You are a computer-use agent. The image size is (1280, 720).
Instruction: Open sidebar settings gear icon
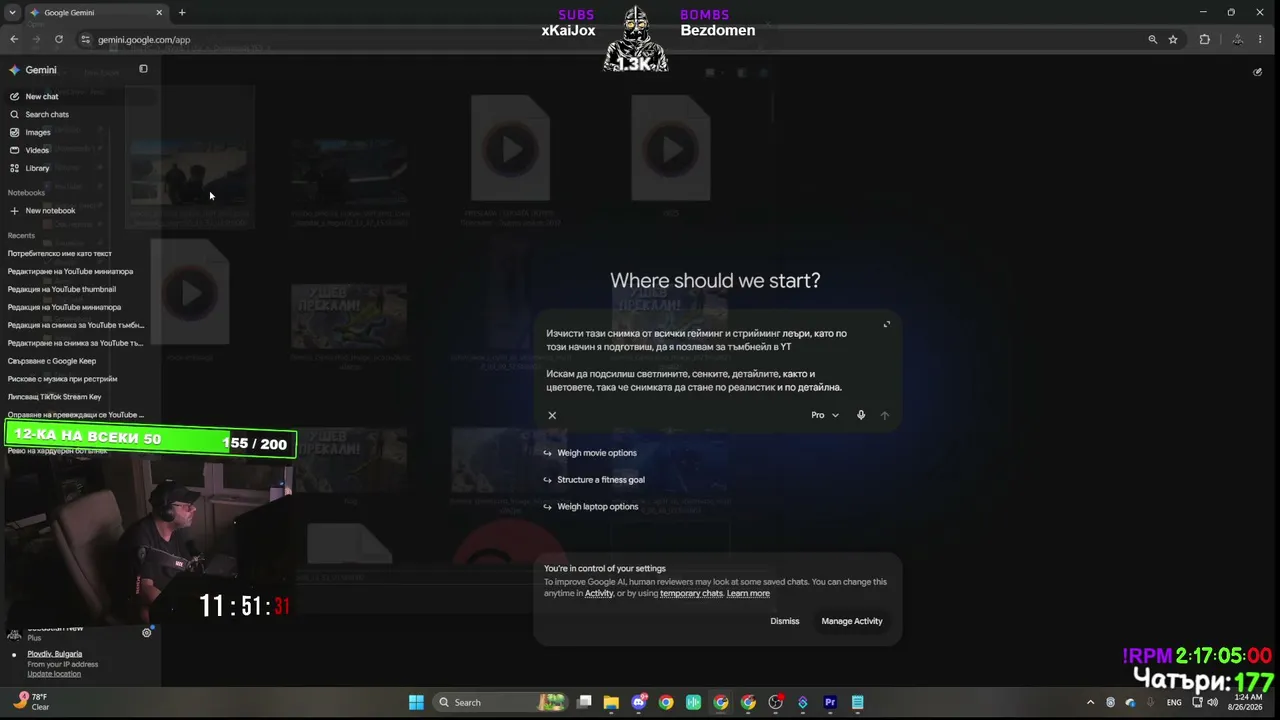[147, 632]
